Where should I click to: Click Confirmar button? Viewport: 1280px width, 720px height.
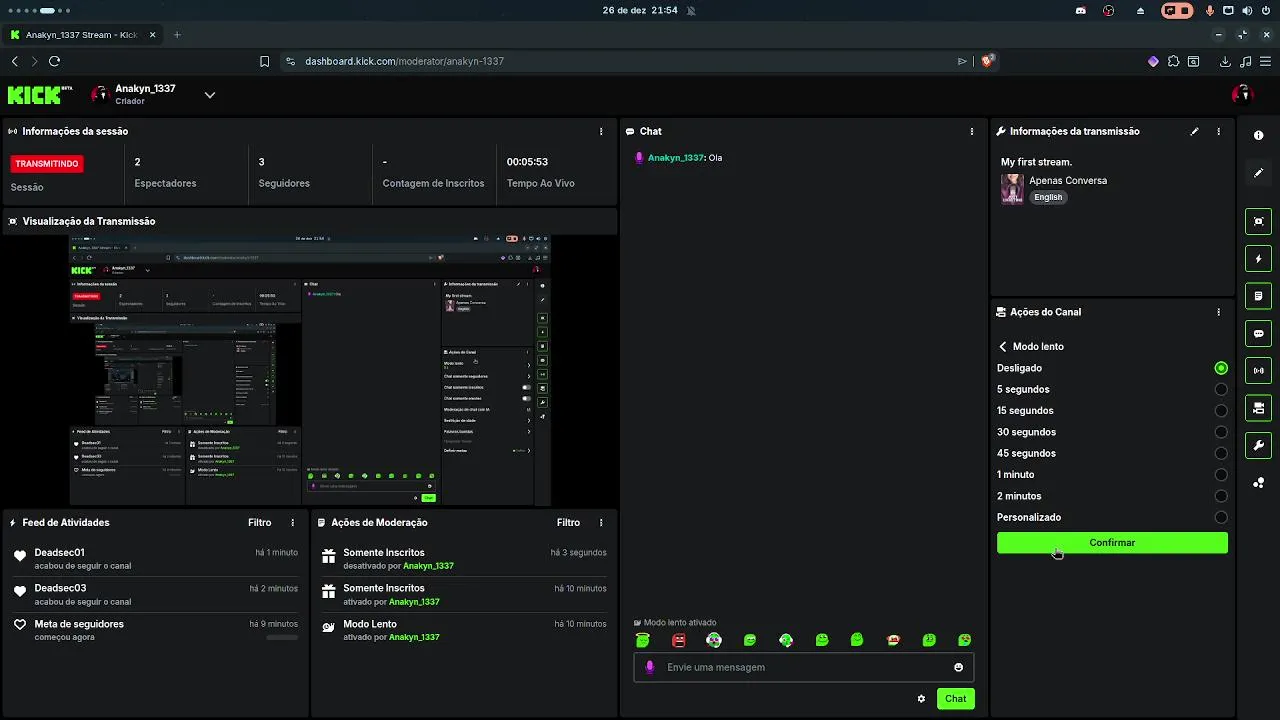[x=1112, y=543]
